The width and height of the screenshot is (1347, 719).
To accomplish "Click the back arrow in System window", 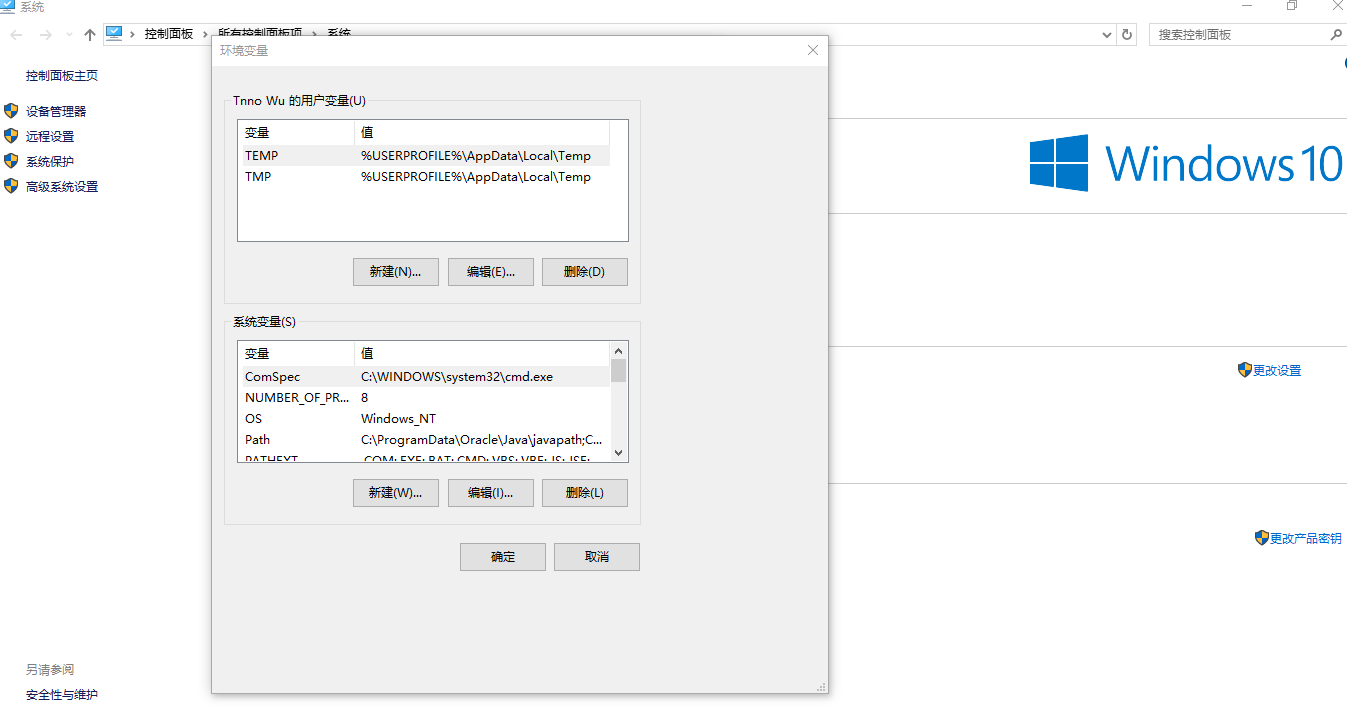I will [x=17, y=35].
